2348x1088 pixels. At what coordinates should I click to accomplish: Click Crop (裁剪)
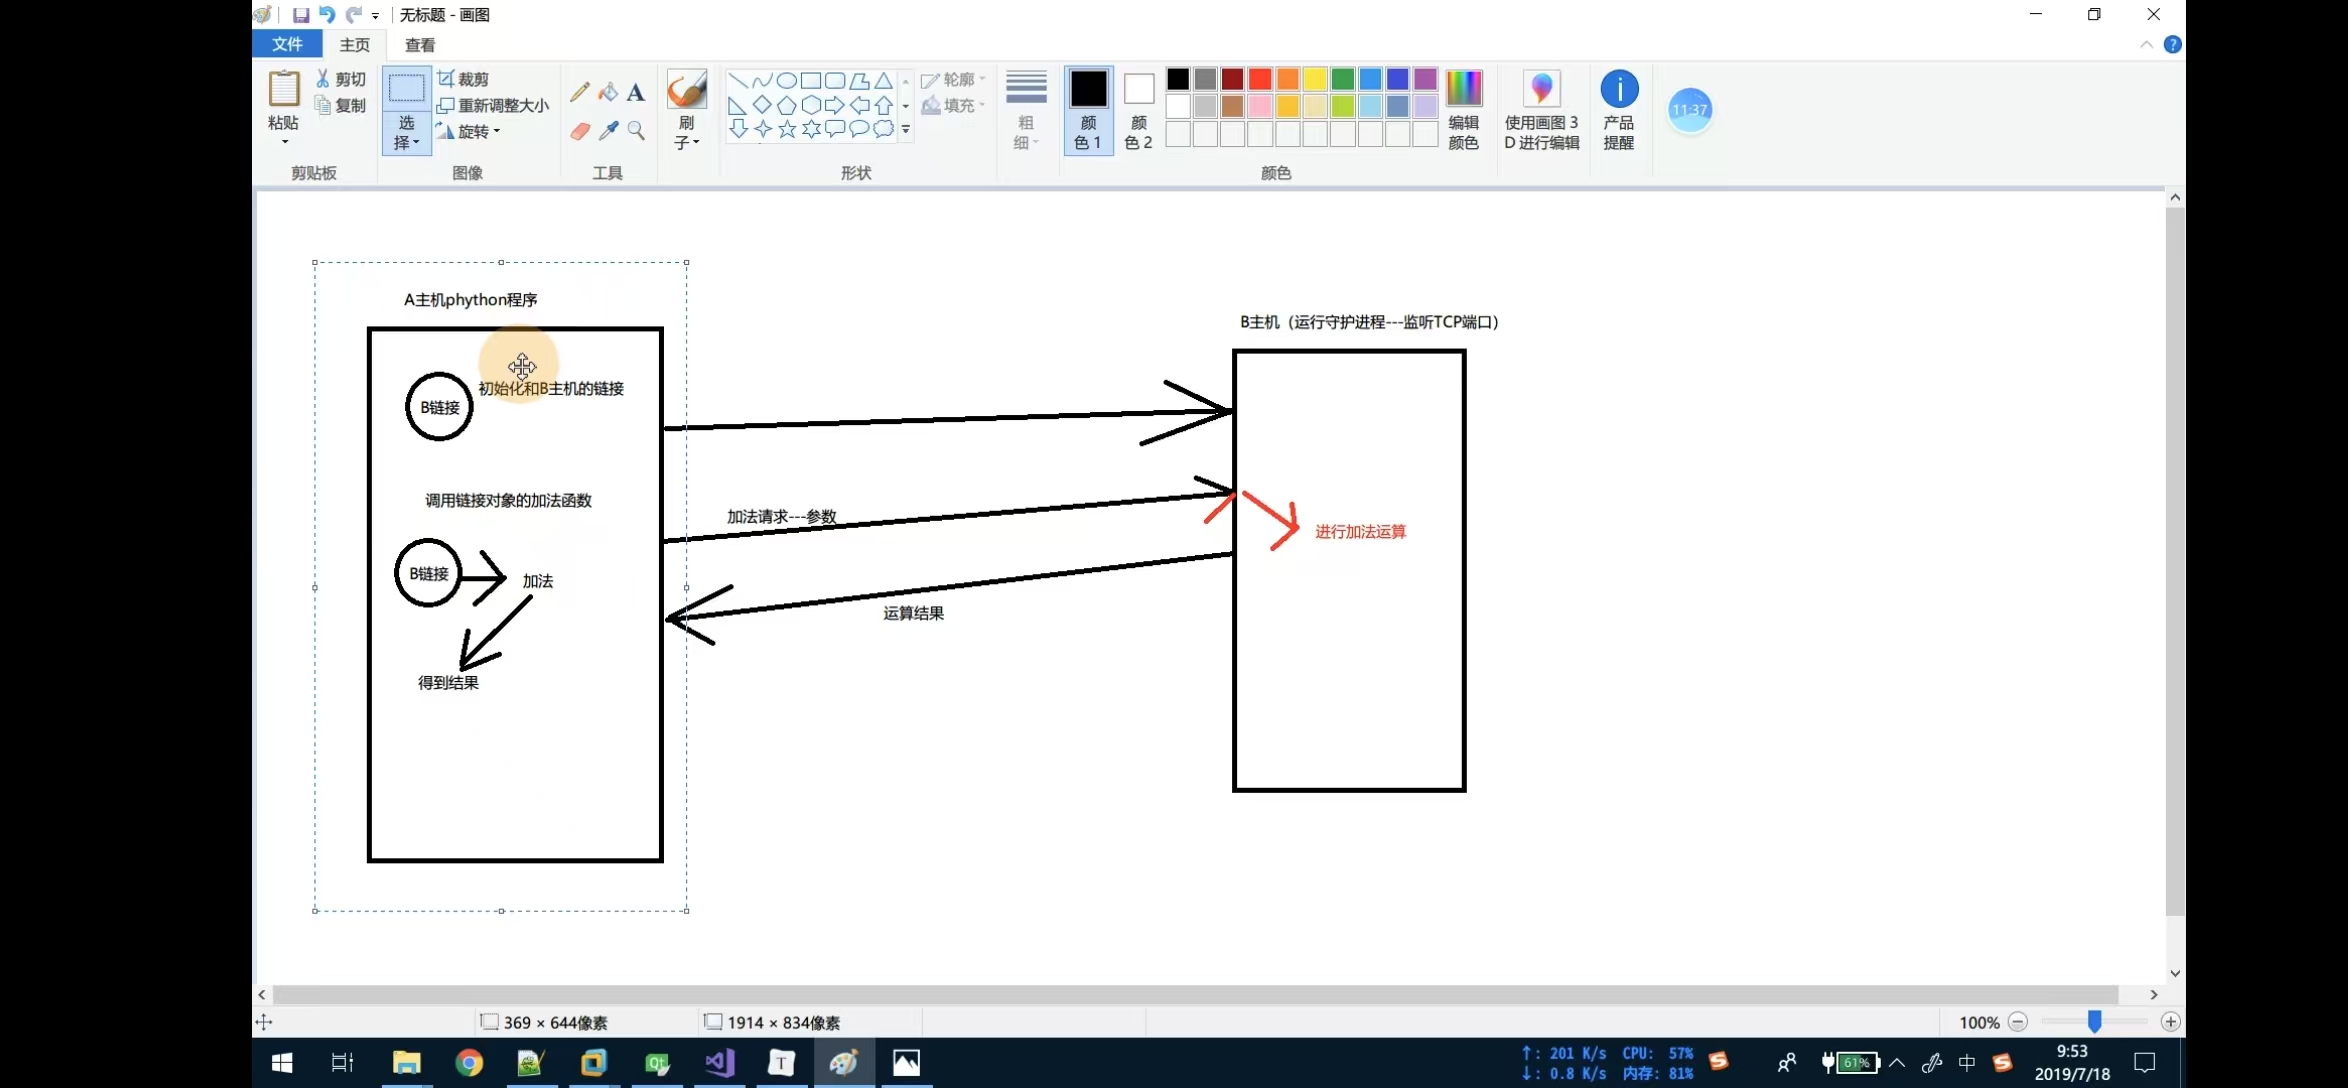(463, 79)
